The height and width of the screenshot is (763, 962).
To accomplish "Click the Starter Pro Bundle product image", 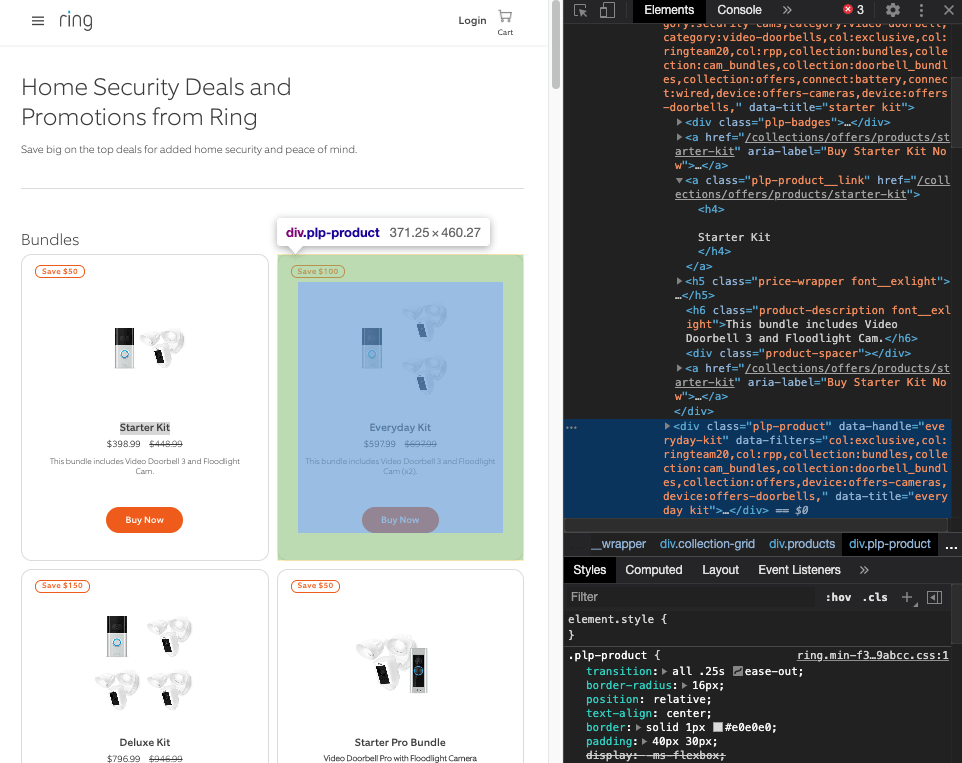I will pyautogui.click(x=392, y=663).
